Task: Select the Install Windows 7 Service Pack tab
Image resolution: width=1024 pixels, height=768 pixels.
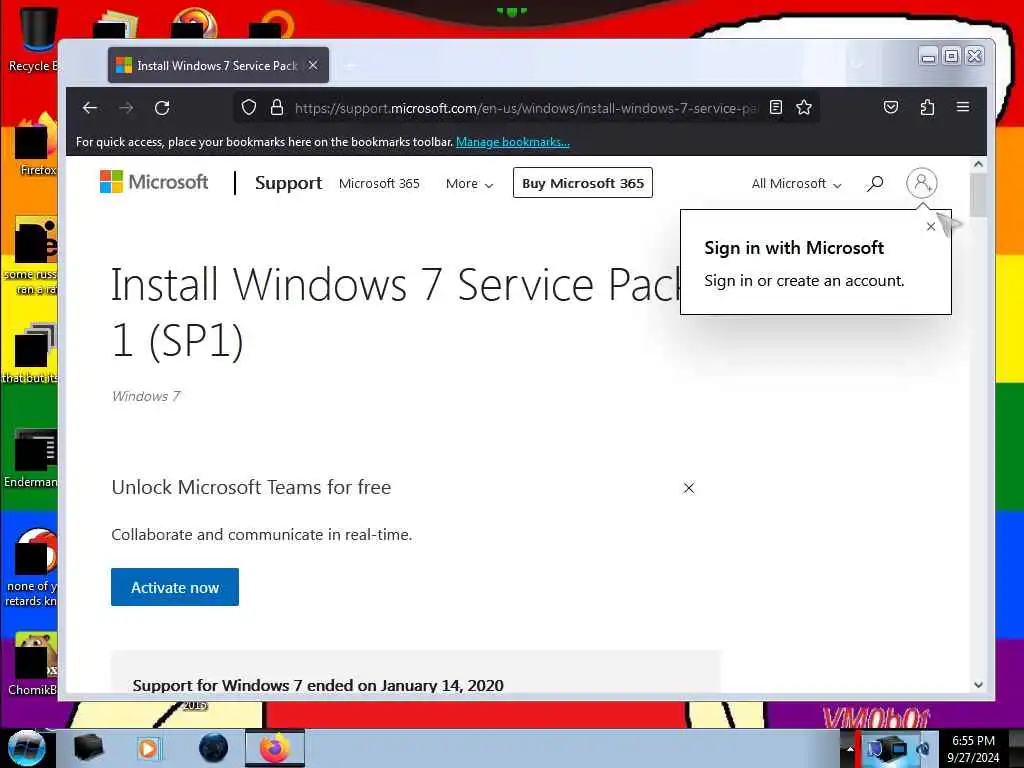Action: pos(218,65)
